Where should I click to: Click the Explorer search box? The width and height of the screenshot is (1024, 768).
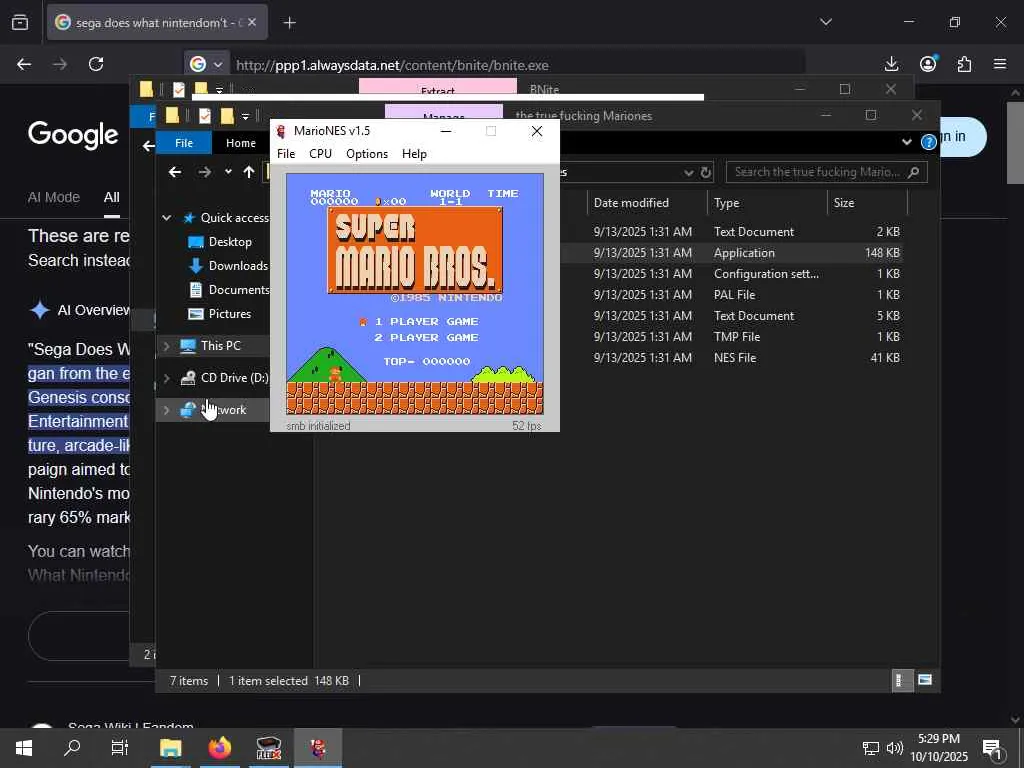coord(826,172)
